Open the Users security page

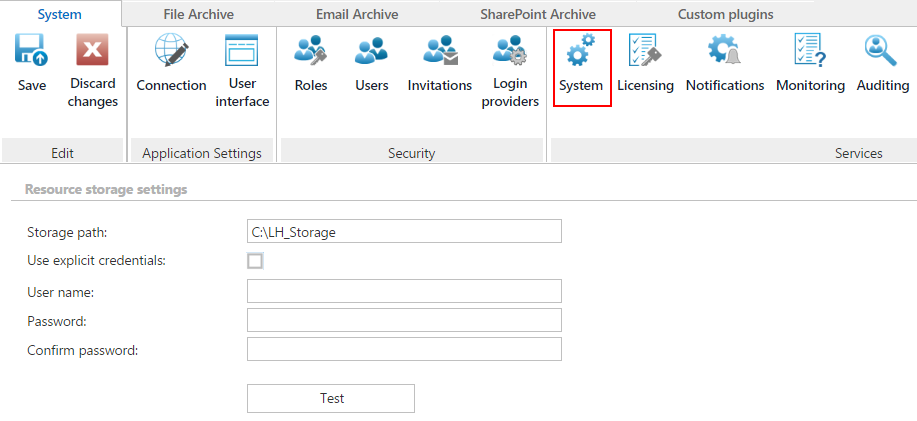point(371,51)
